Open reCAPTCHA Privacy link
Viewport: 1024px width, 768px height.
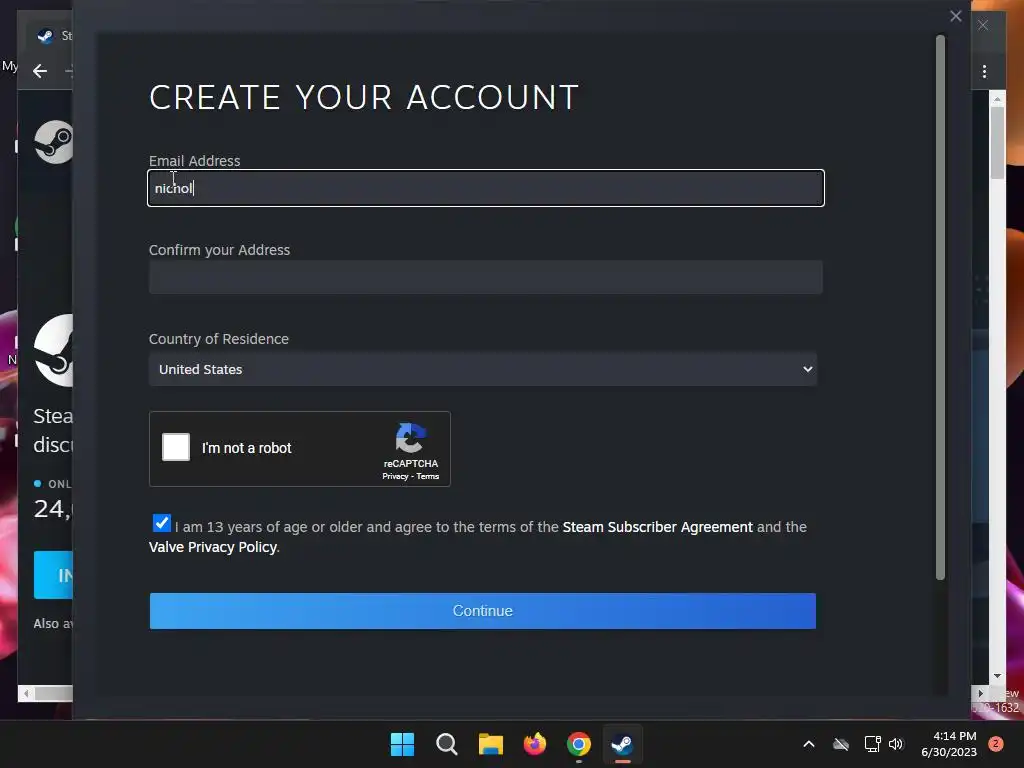(395, 477)
